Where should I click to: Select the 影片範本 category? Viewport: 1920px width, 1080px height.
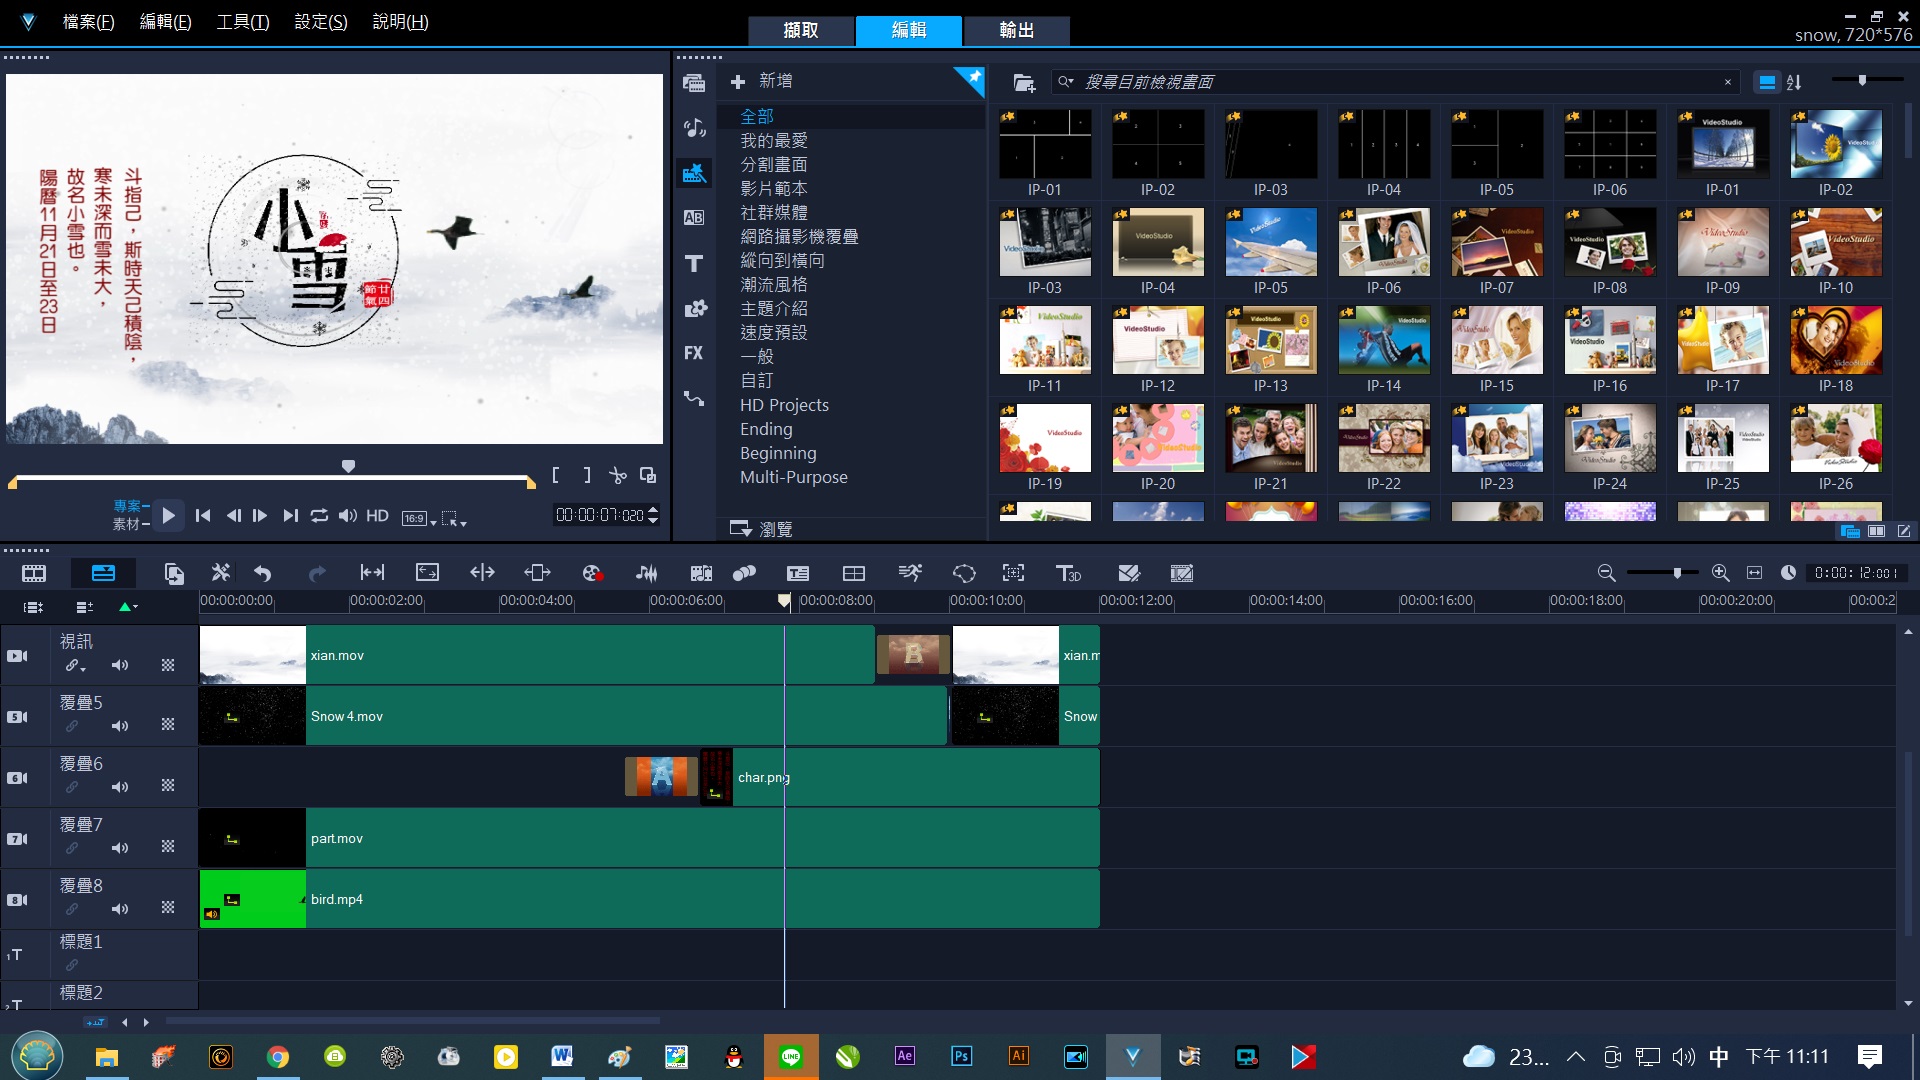coord(773,189)
